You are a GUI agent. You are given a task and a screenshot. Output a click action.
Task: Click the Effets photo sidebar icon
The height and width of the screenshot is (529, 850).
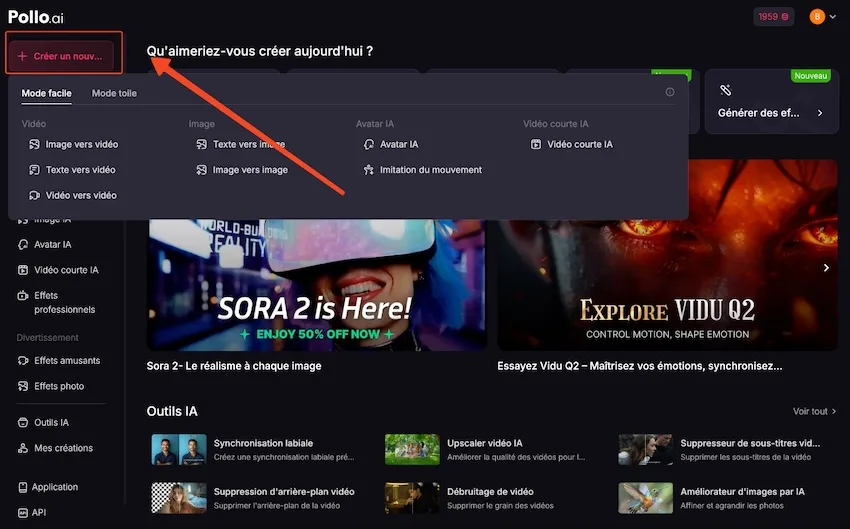click(x=23, y=387)
